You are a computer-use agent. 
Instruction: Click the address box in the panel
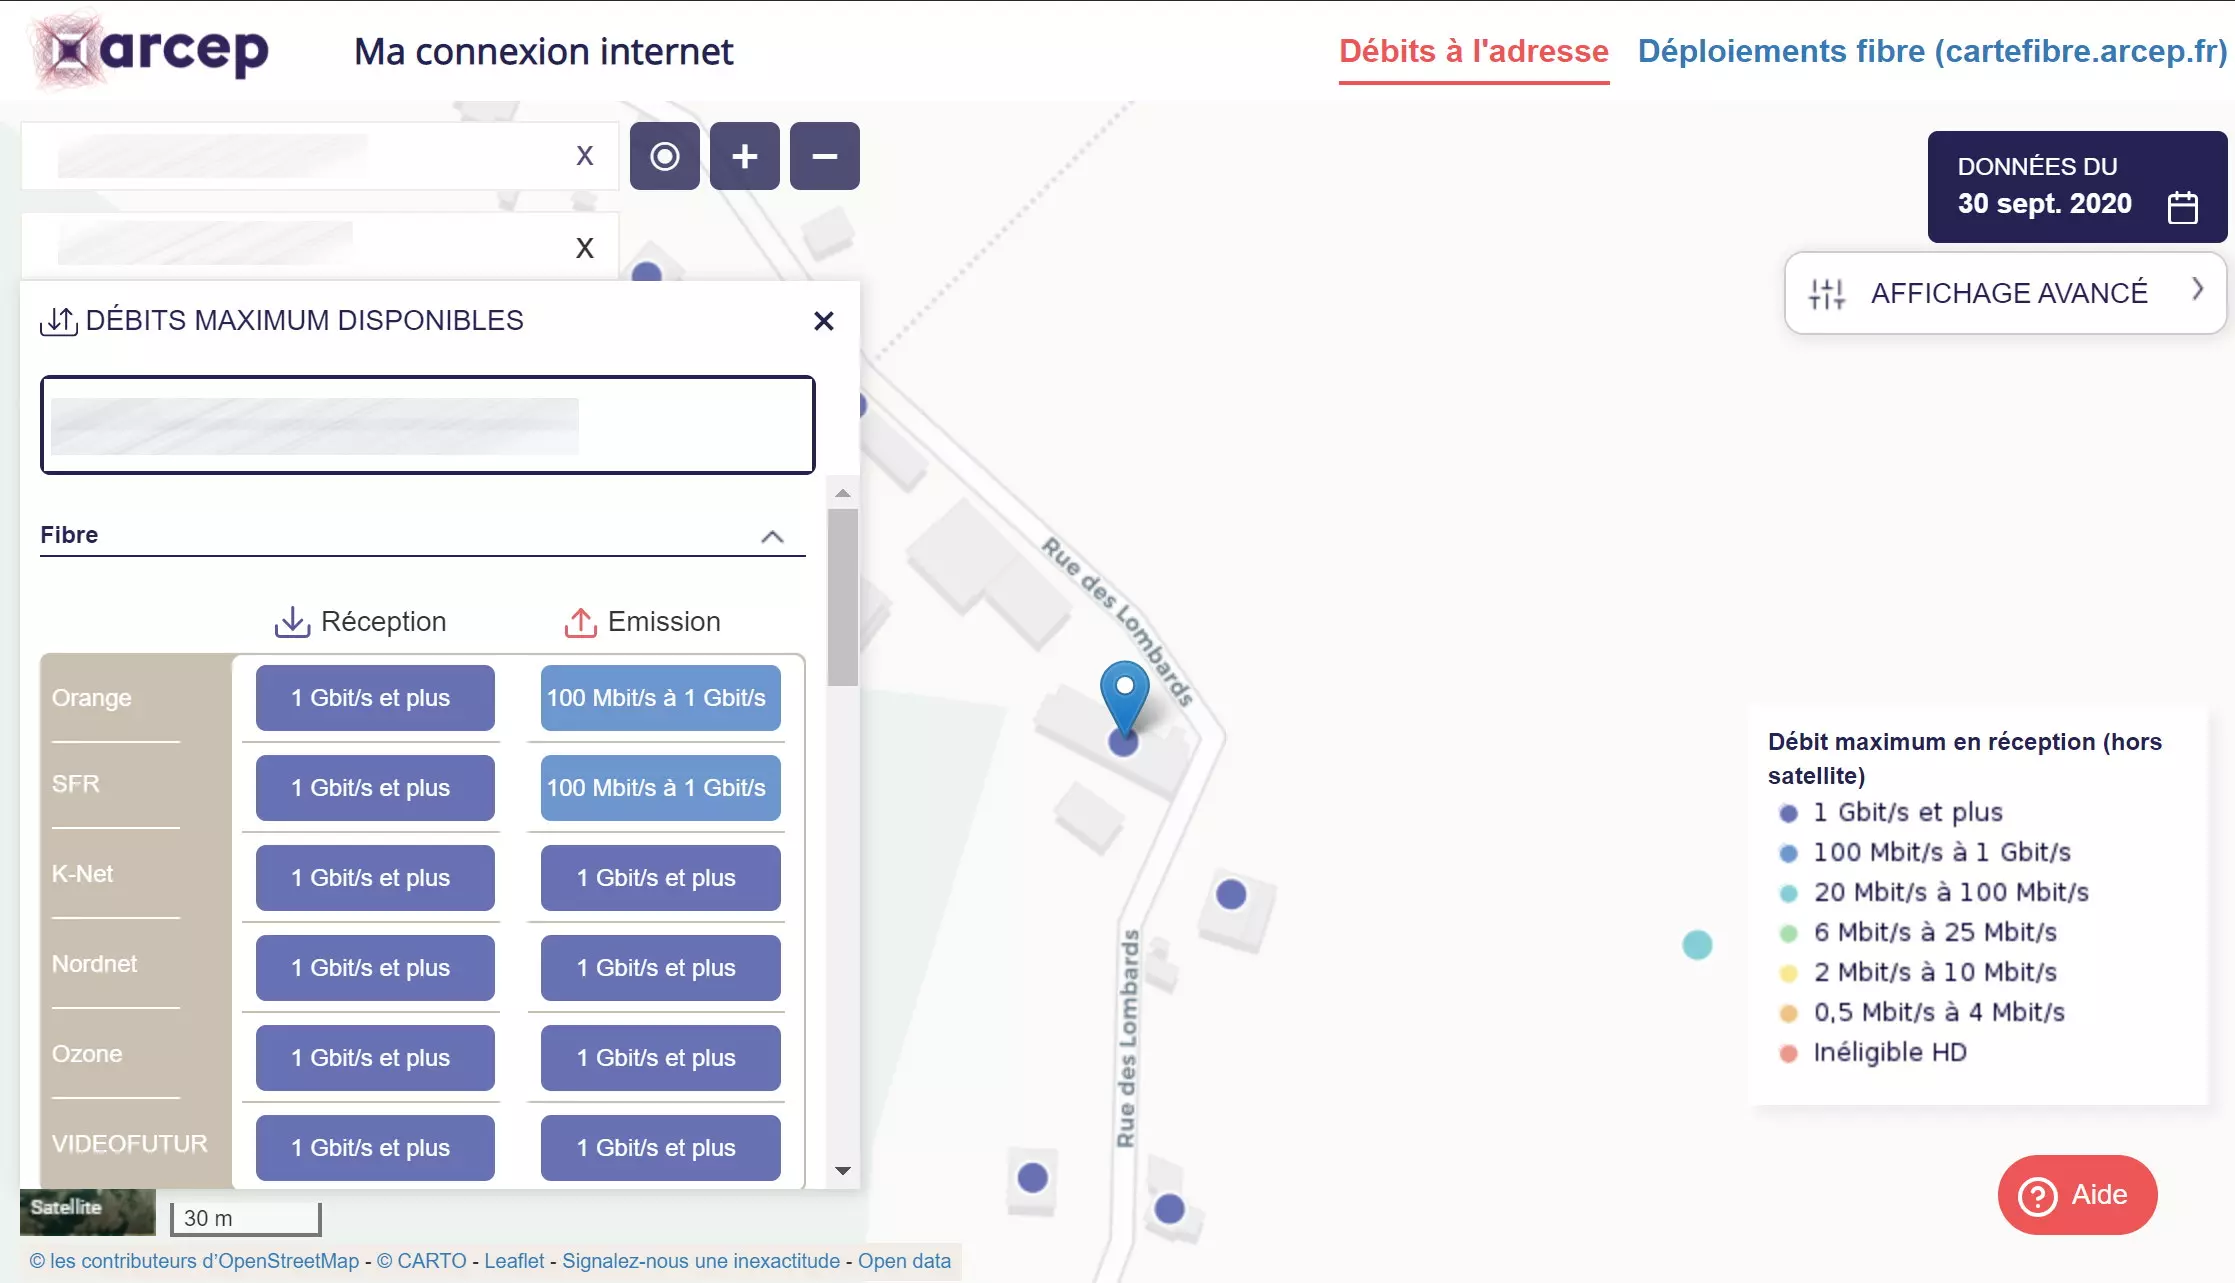(428, 425)
